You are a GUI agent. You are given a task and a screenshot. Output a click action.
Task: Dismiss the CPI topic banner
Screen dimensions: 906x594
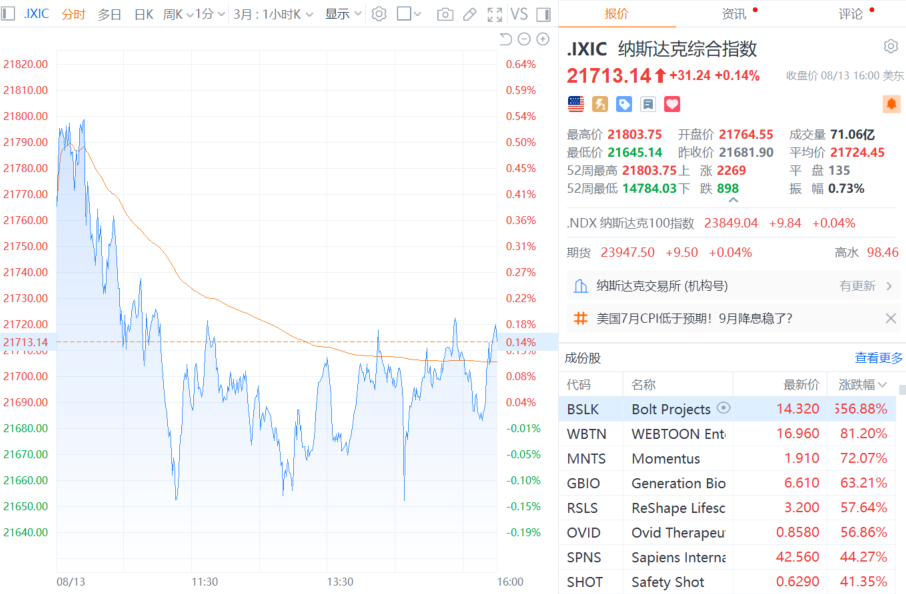pos(891,318)
